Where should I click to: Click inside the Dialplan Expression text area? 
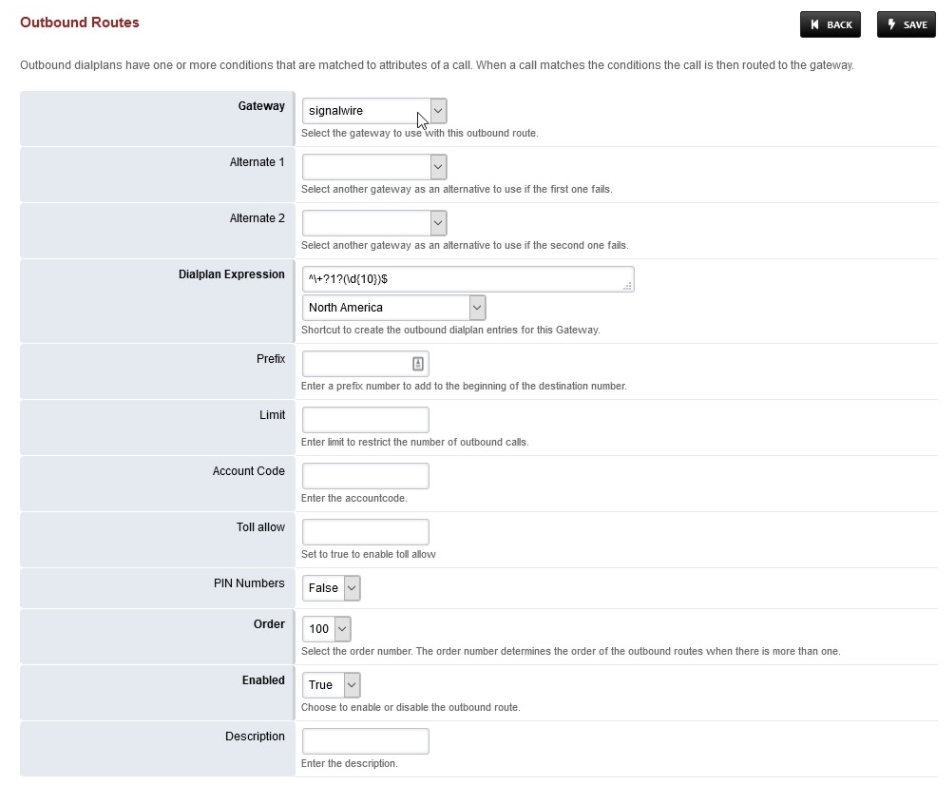coord(460,279)
